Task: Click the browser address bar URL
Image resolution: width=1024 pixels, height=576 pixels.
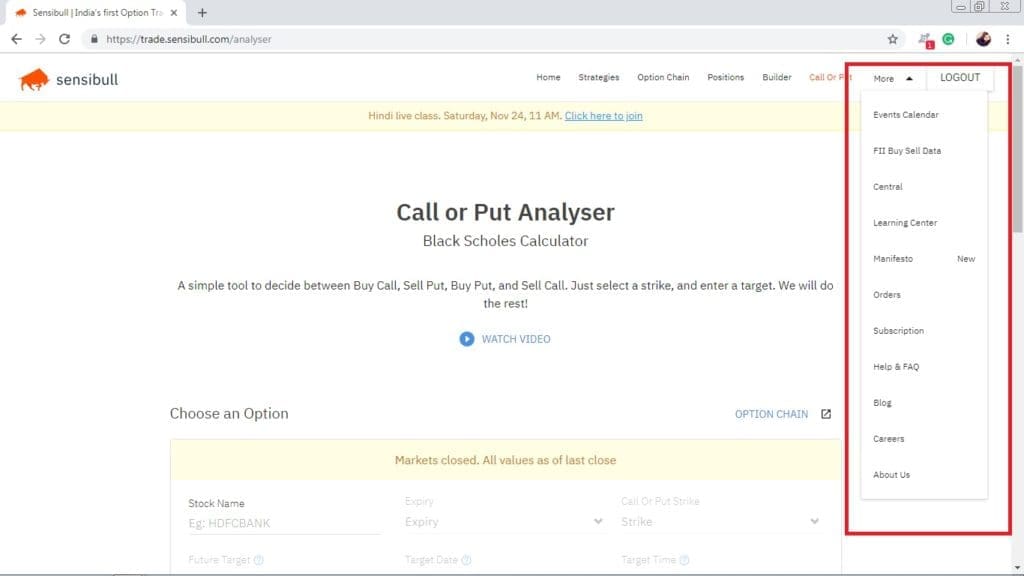Action: click(188, 39)
